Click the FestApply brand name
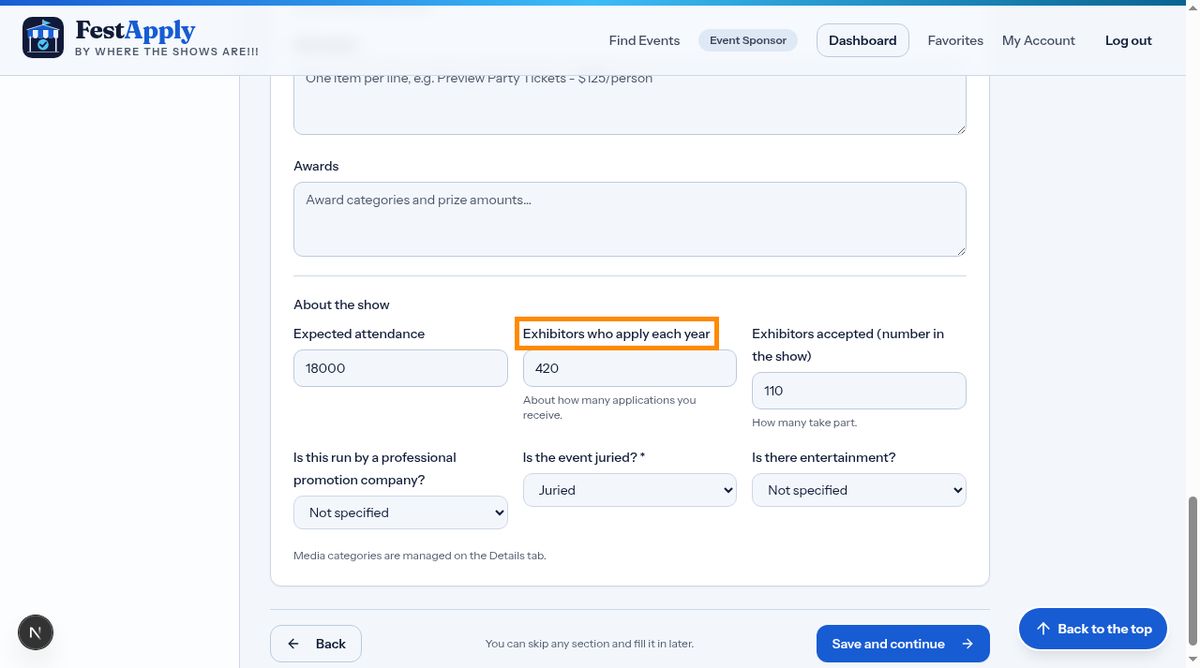 tap(135, 31)
